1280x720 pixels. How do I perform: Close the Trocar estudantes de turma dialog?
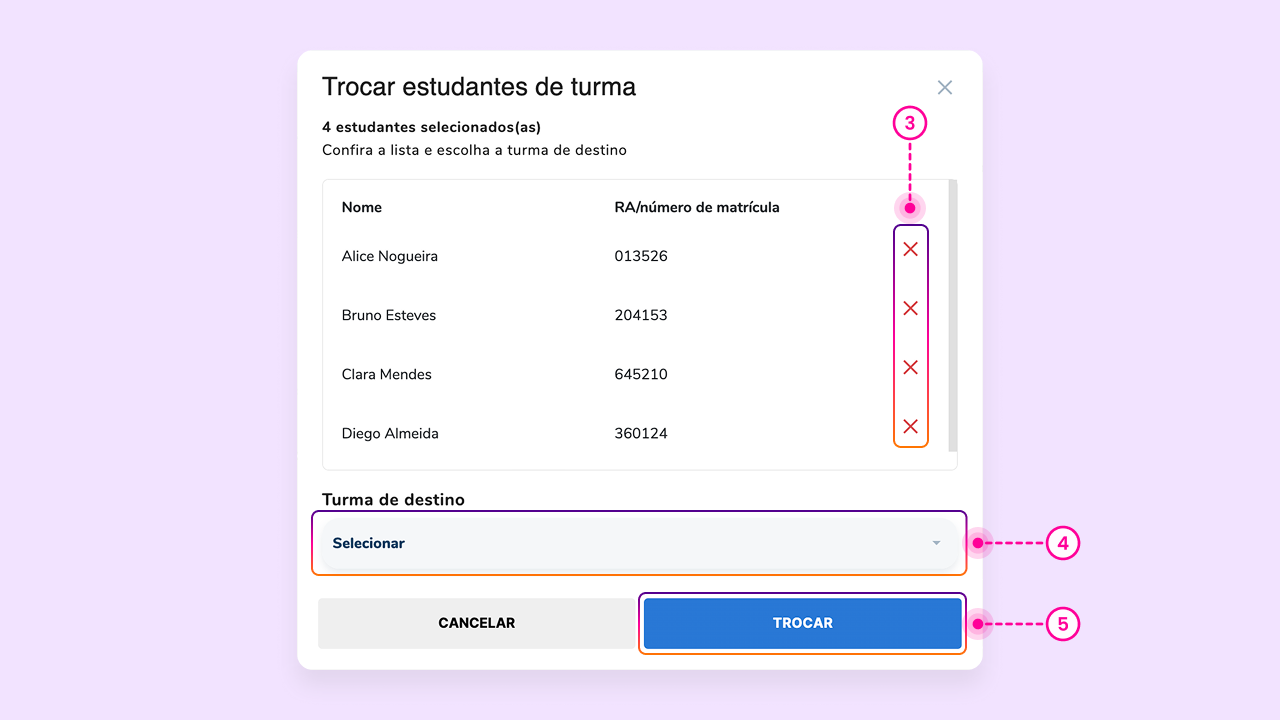945,87
